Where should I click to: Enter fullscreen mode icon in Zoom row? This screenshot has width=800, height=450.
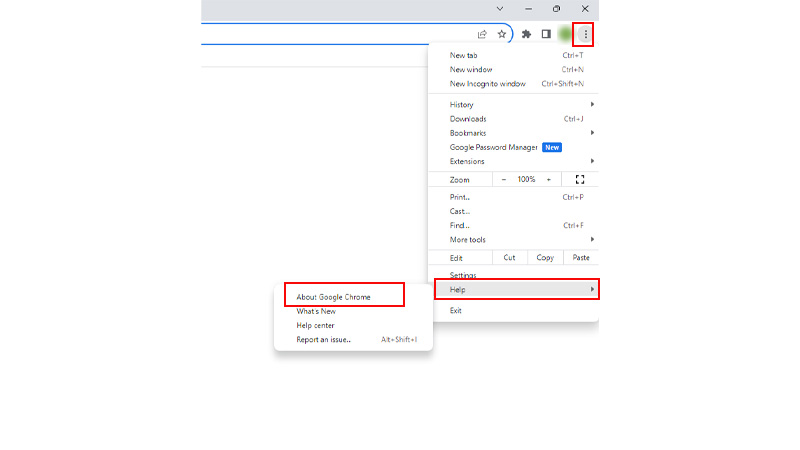coord(580,180)
